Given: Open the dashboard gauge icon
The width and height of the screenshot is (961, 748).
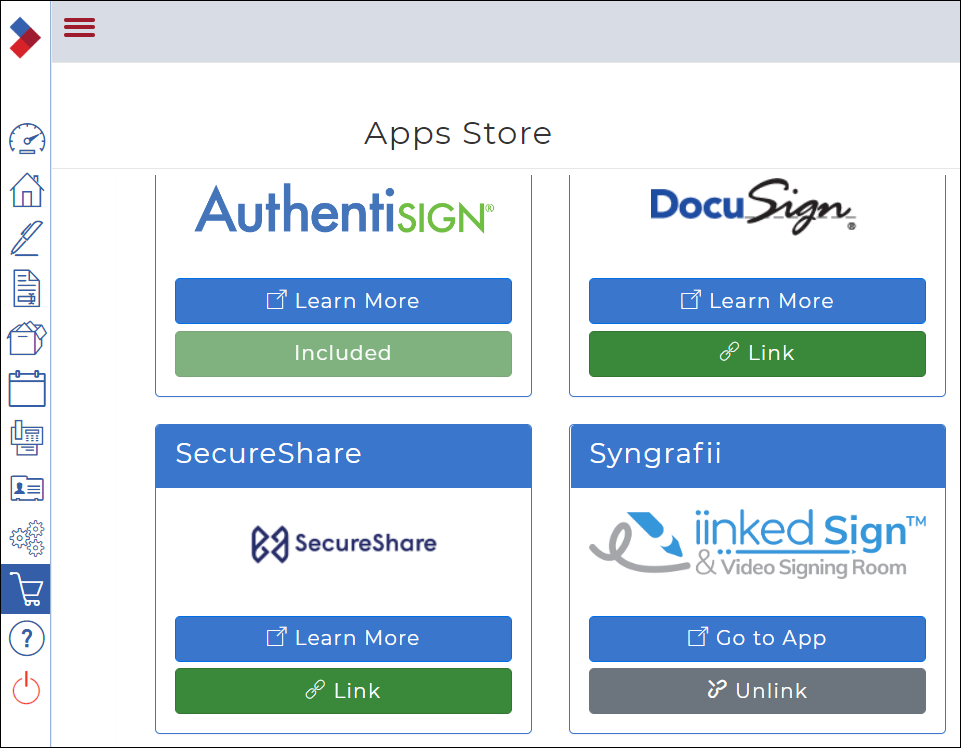Looking at the screenshot, I should [x=27, y=139].
